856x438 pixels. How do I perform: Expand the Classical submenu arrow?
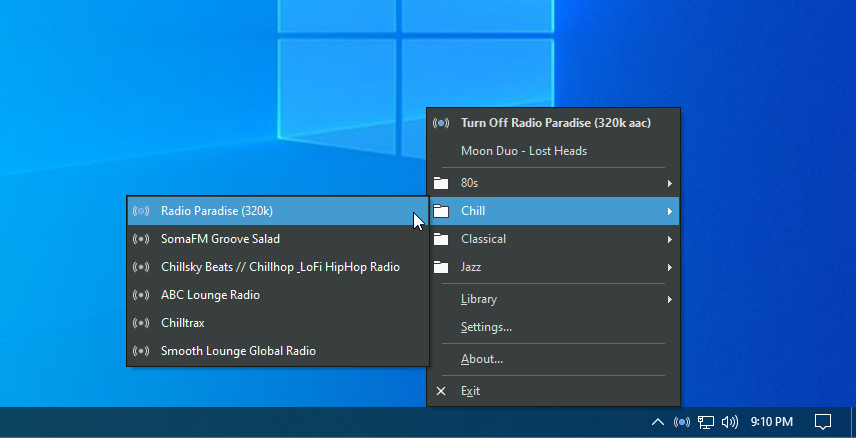point(669,239)
